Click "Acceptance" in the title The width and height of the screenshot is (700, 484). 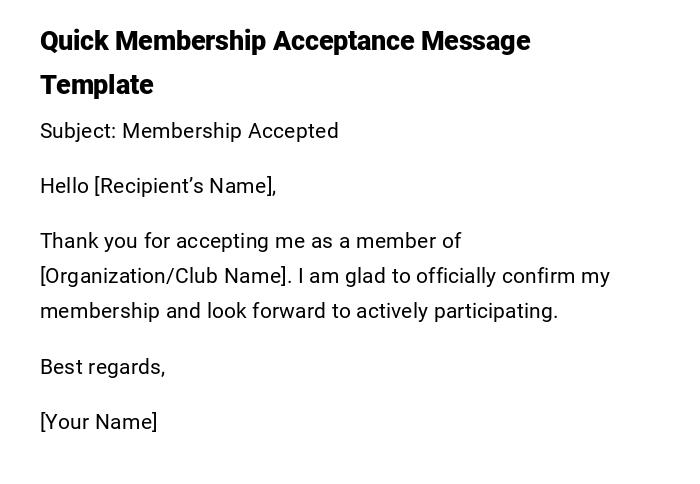click(x=343, y=42)
